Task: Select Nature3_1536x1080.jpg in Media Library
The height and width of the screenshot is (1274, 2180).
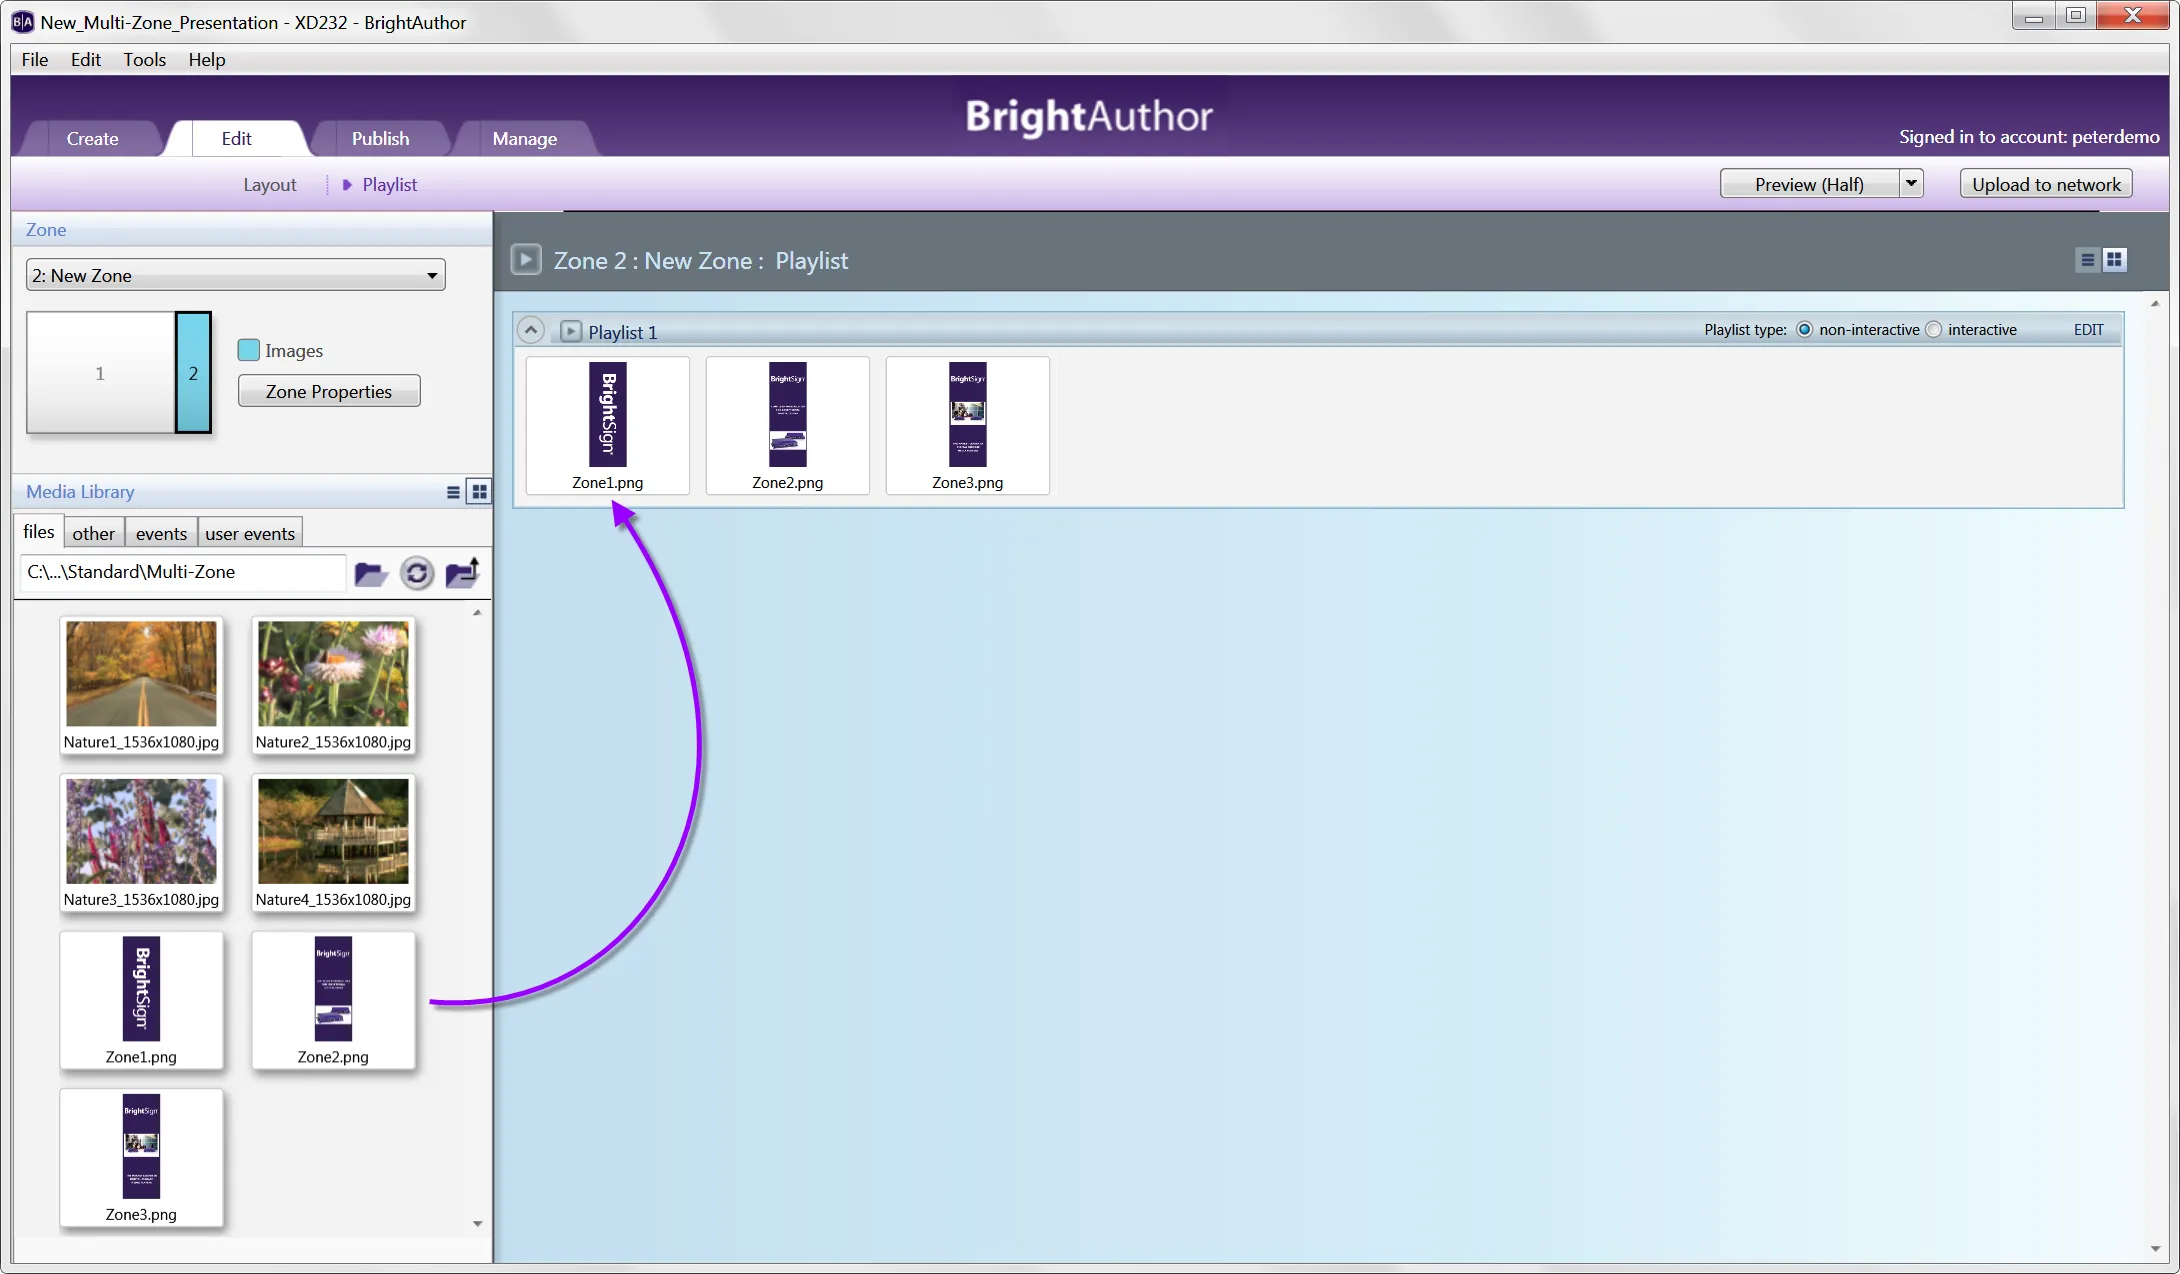Action: click(141, 843)
